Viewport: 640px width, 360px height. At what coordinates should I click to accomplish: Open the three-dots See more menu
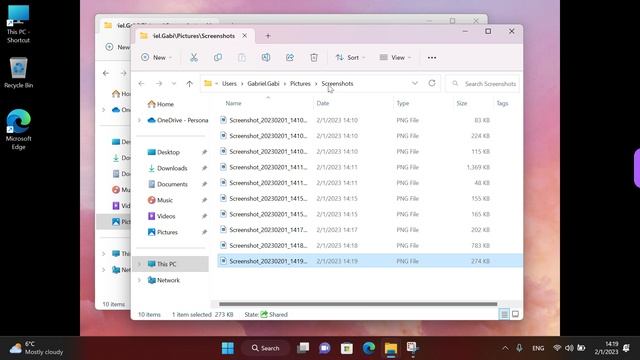click(432, 58)
